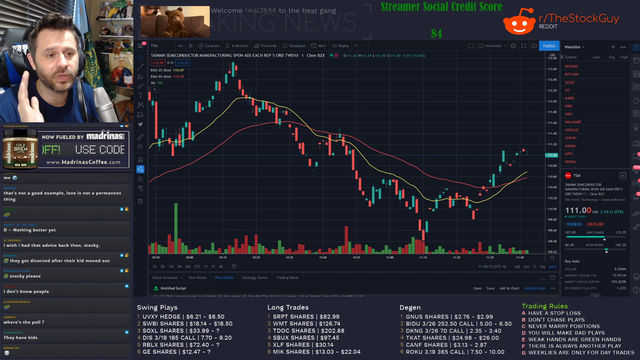This screenshot has width=640, height=360.
Task: Click the trash icon to remove drawings
Action: coord(140,201)
